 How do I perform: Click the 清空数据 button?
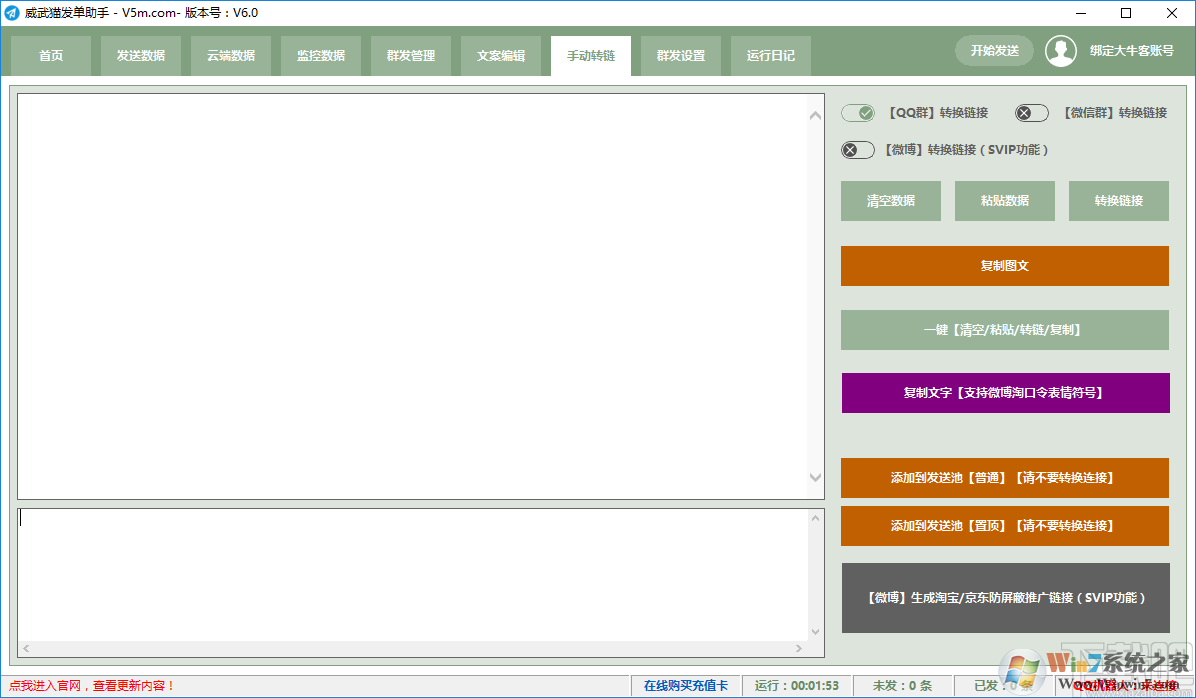pyautogui.click(x=890, y=201)
